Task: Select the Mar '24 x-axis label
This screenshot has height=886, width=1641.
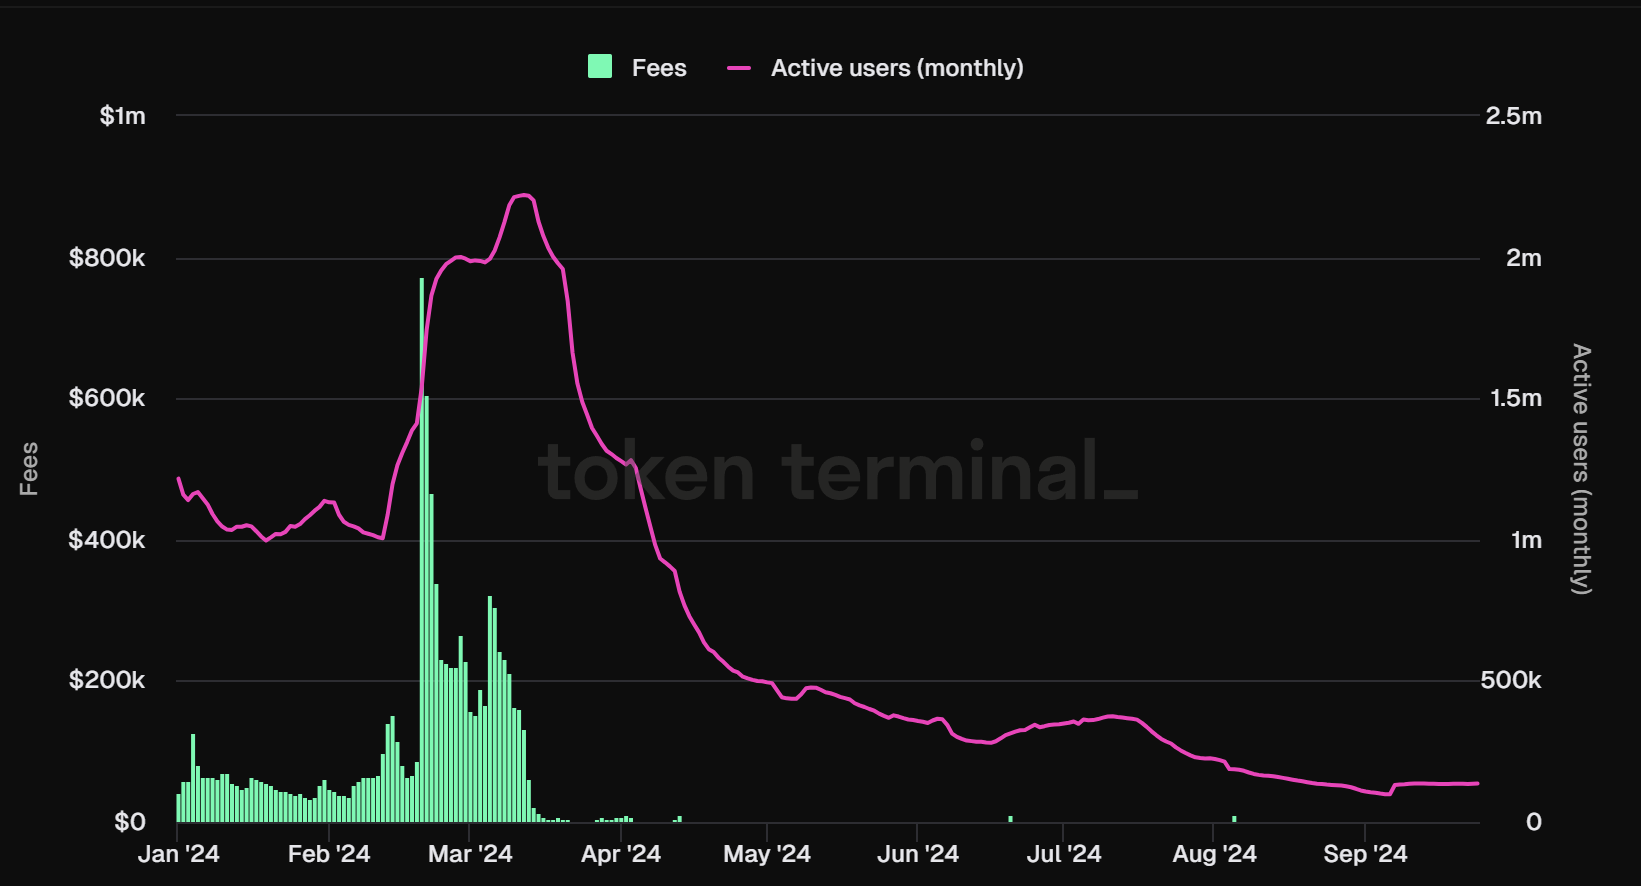Action: coord(470,854)
